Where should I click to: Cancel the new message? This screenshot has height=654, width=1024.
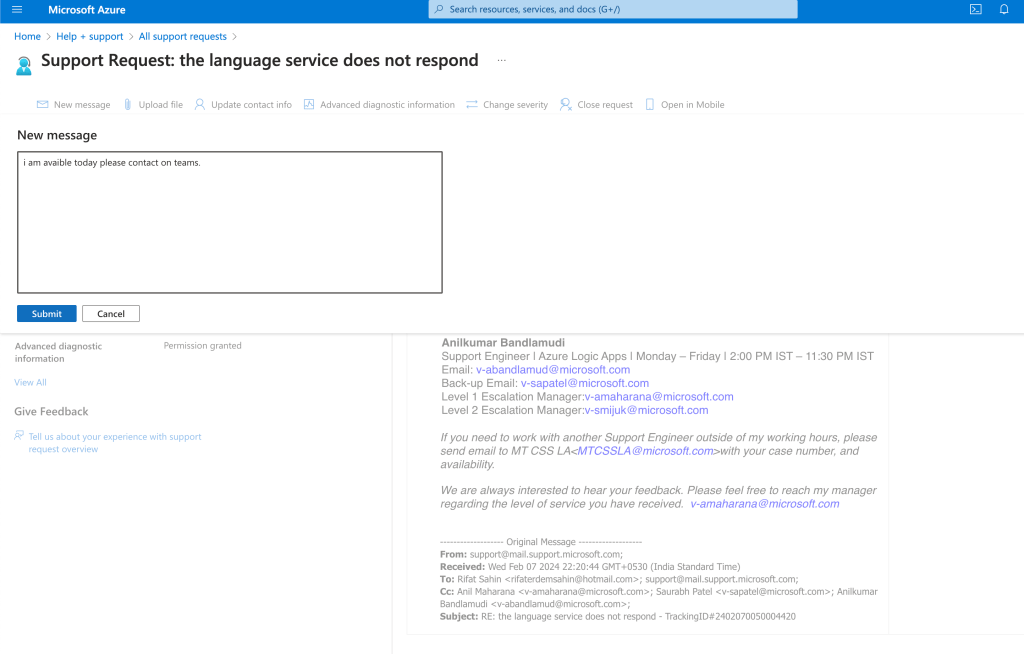[111, 314]
